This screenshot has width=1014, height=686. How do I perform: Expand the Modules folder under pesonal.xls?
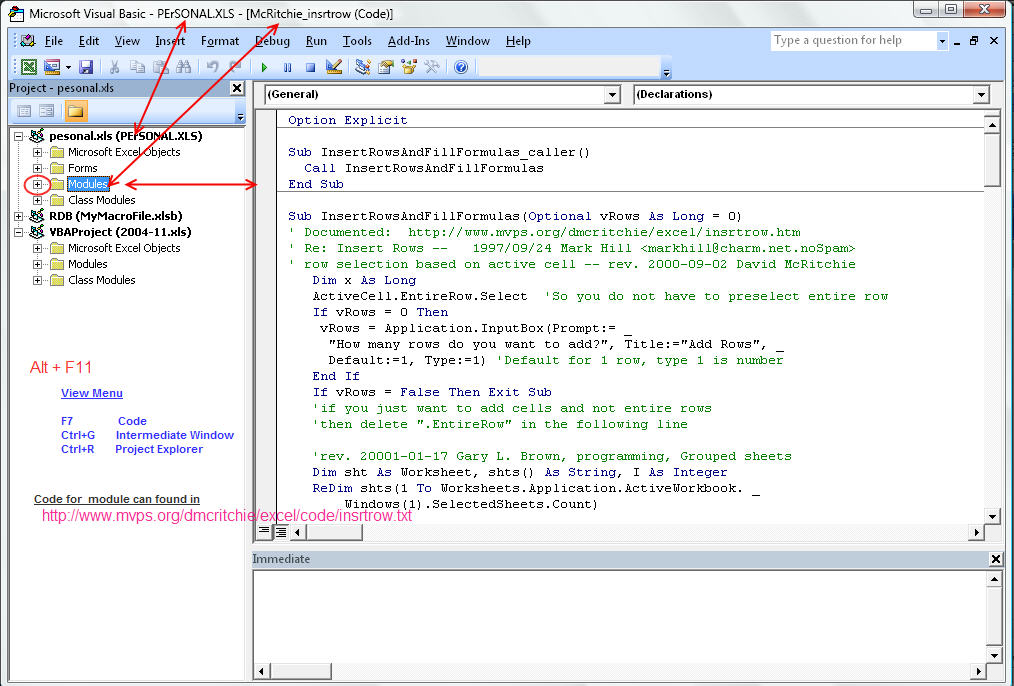point(38,184)
